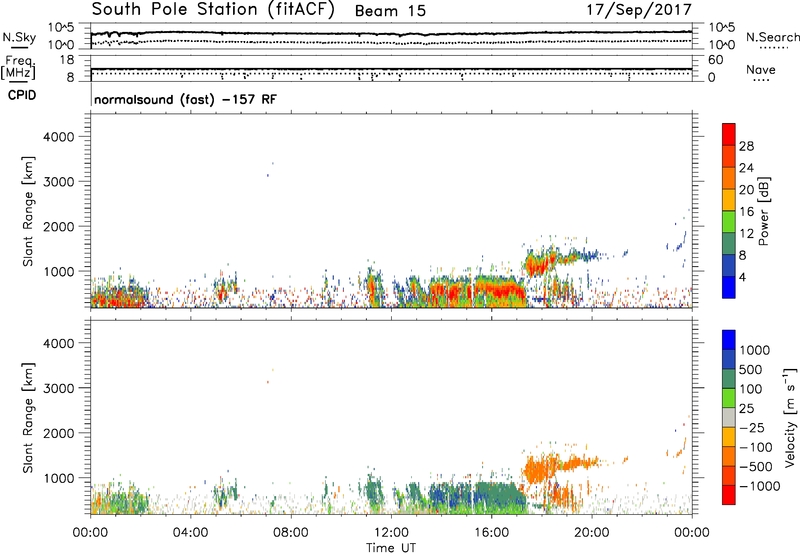Pick the 24–28 dB red-orange Power swatch

(x=729, y=157)
